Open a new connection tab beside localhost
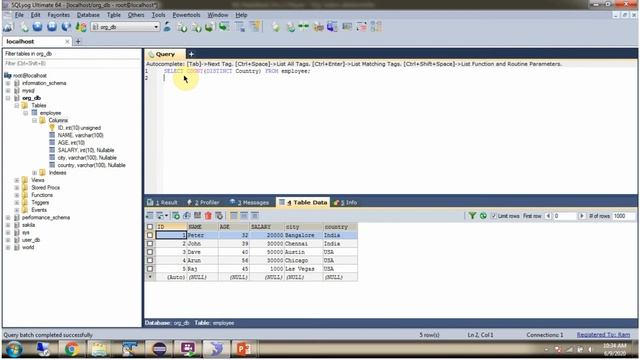The image size is (640, 360). [x=78, y=41]
